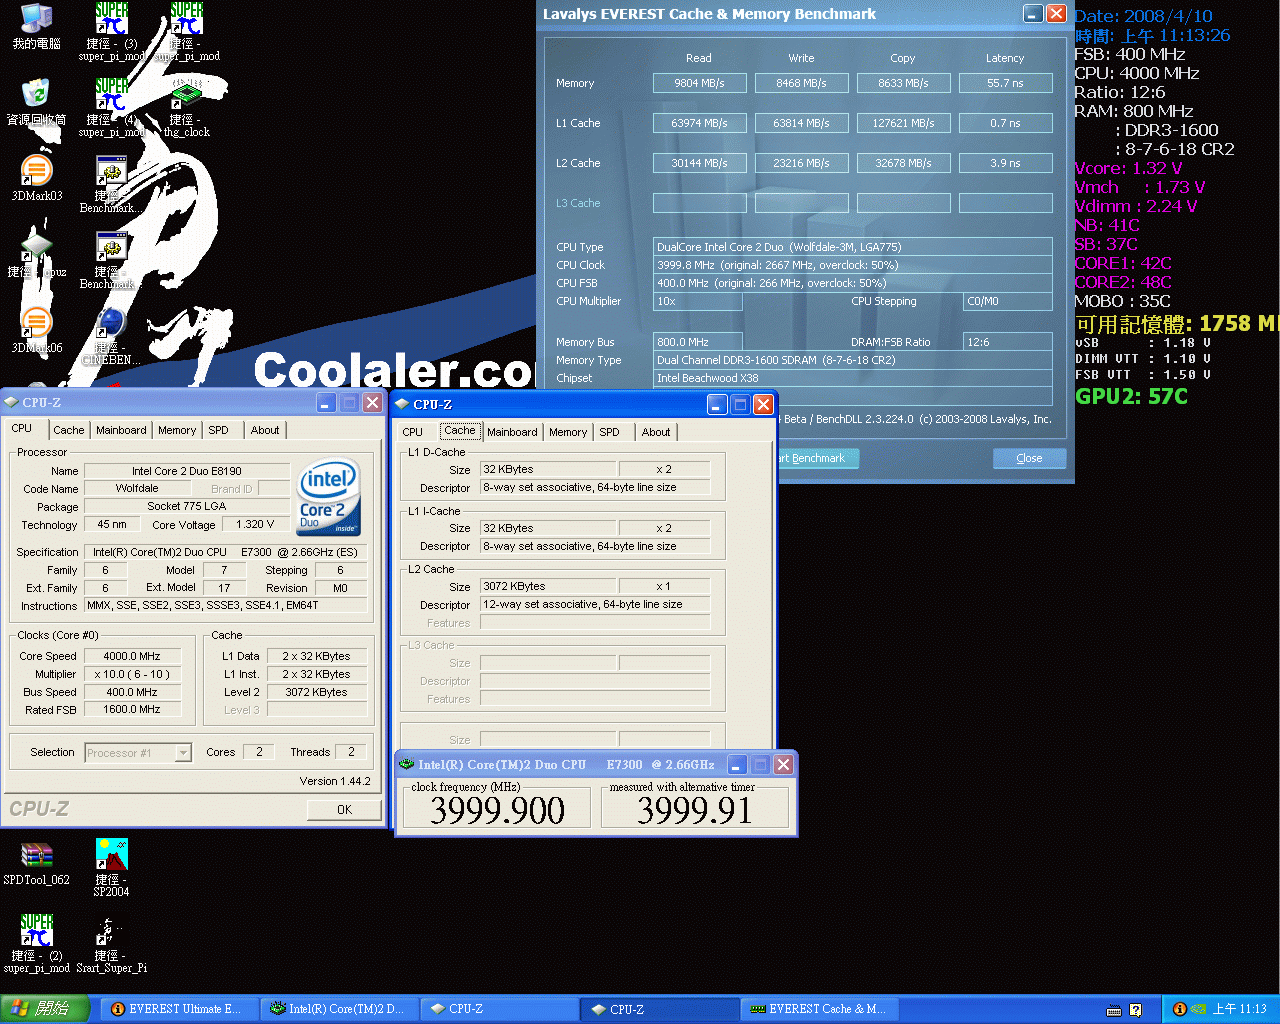Click the Memory Bus field showing 800.0 MHz

point(698,342)
